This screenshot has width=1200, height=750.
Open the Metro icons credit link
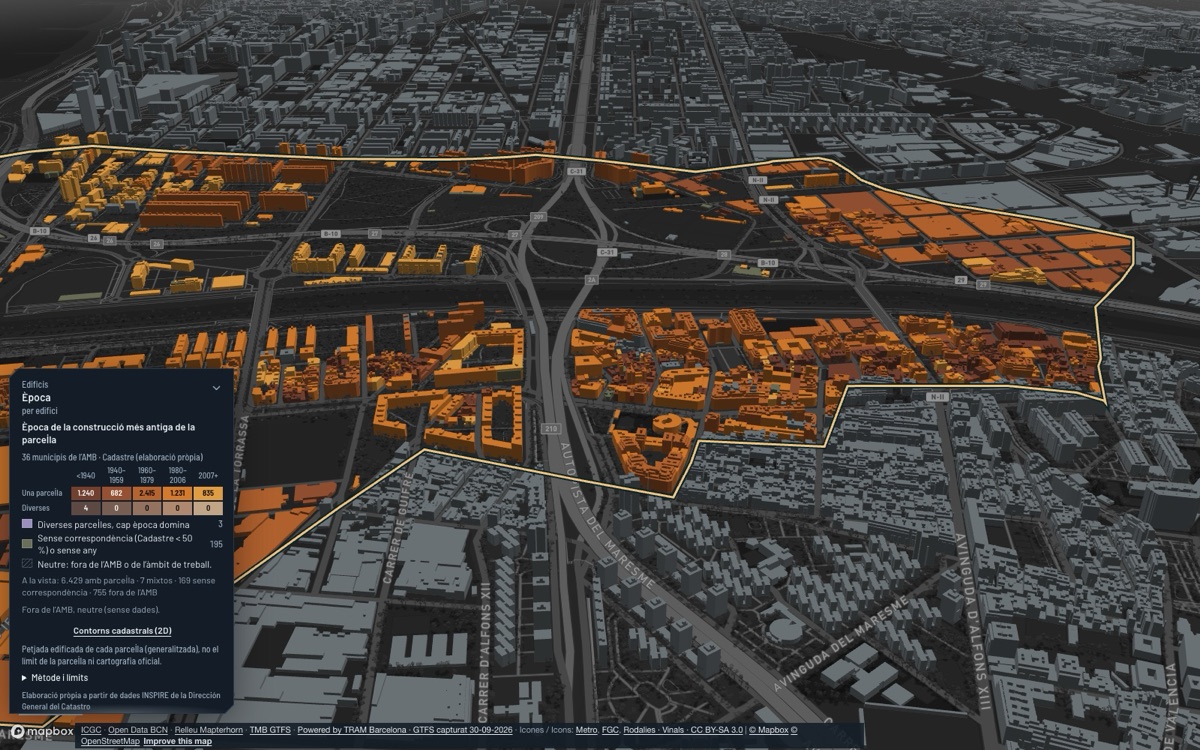(586, 730)
